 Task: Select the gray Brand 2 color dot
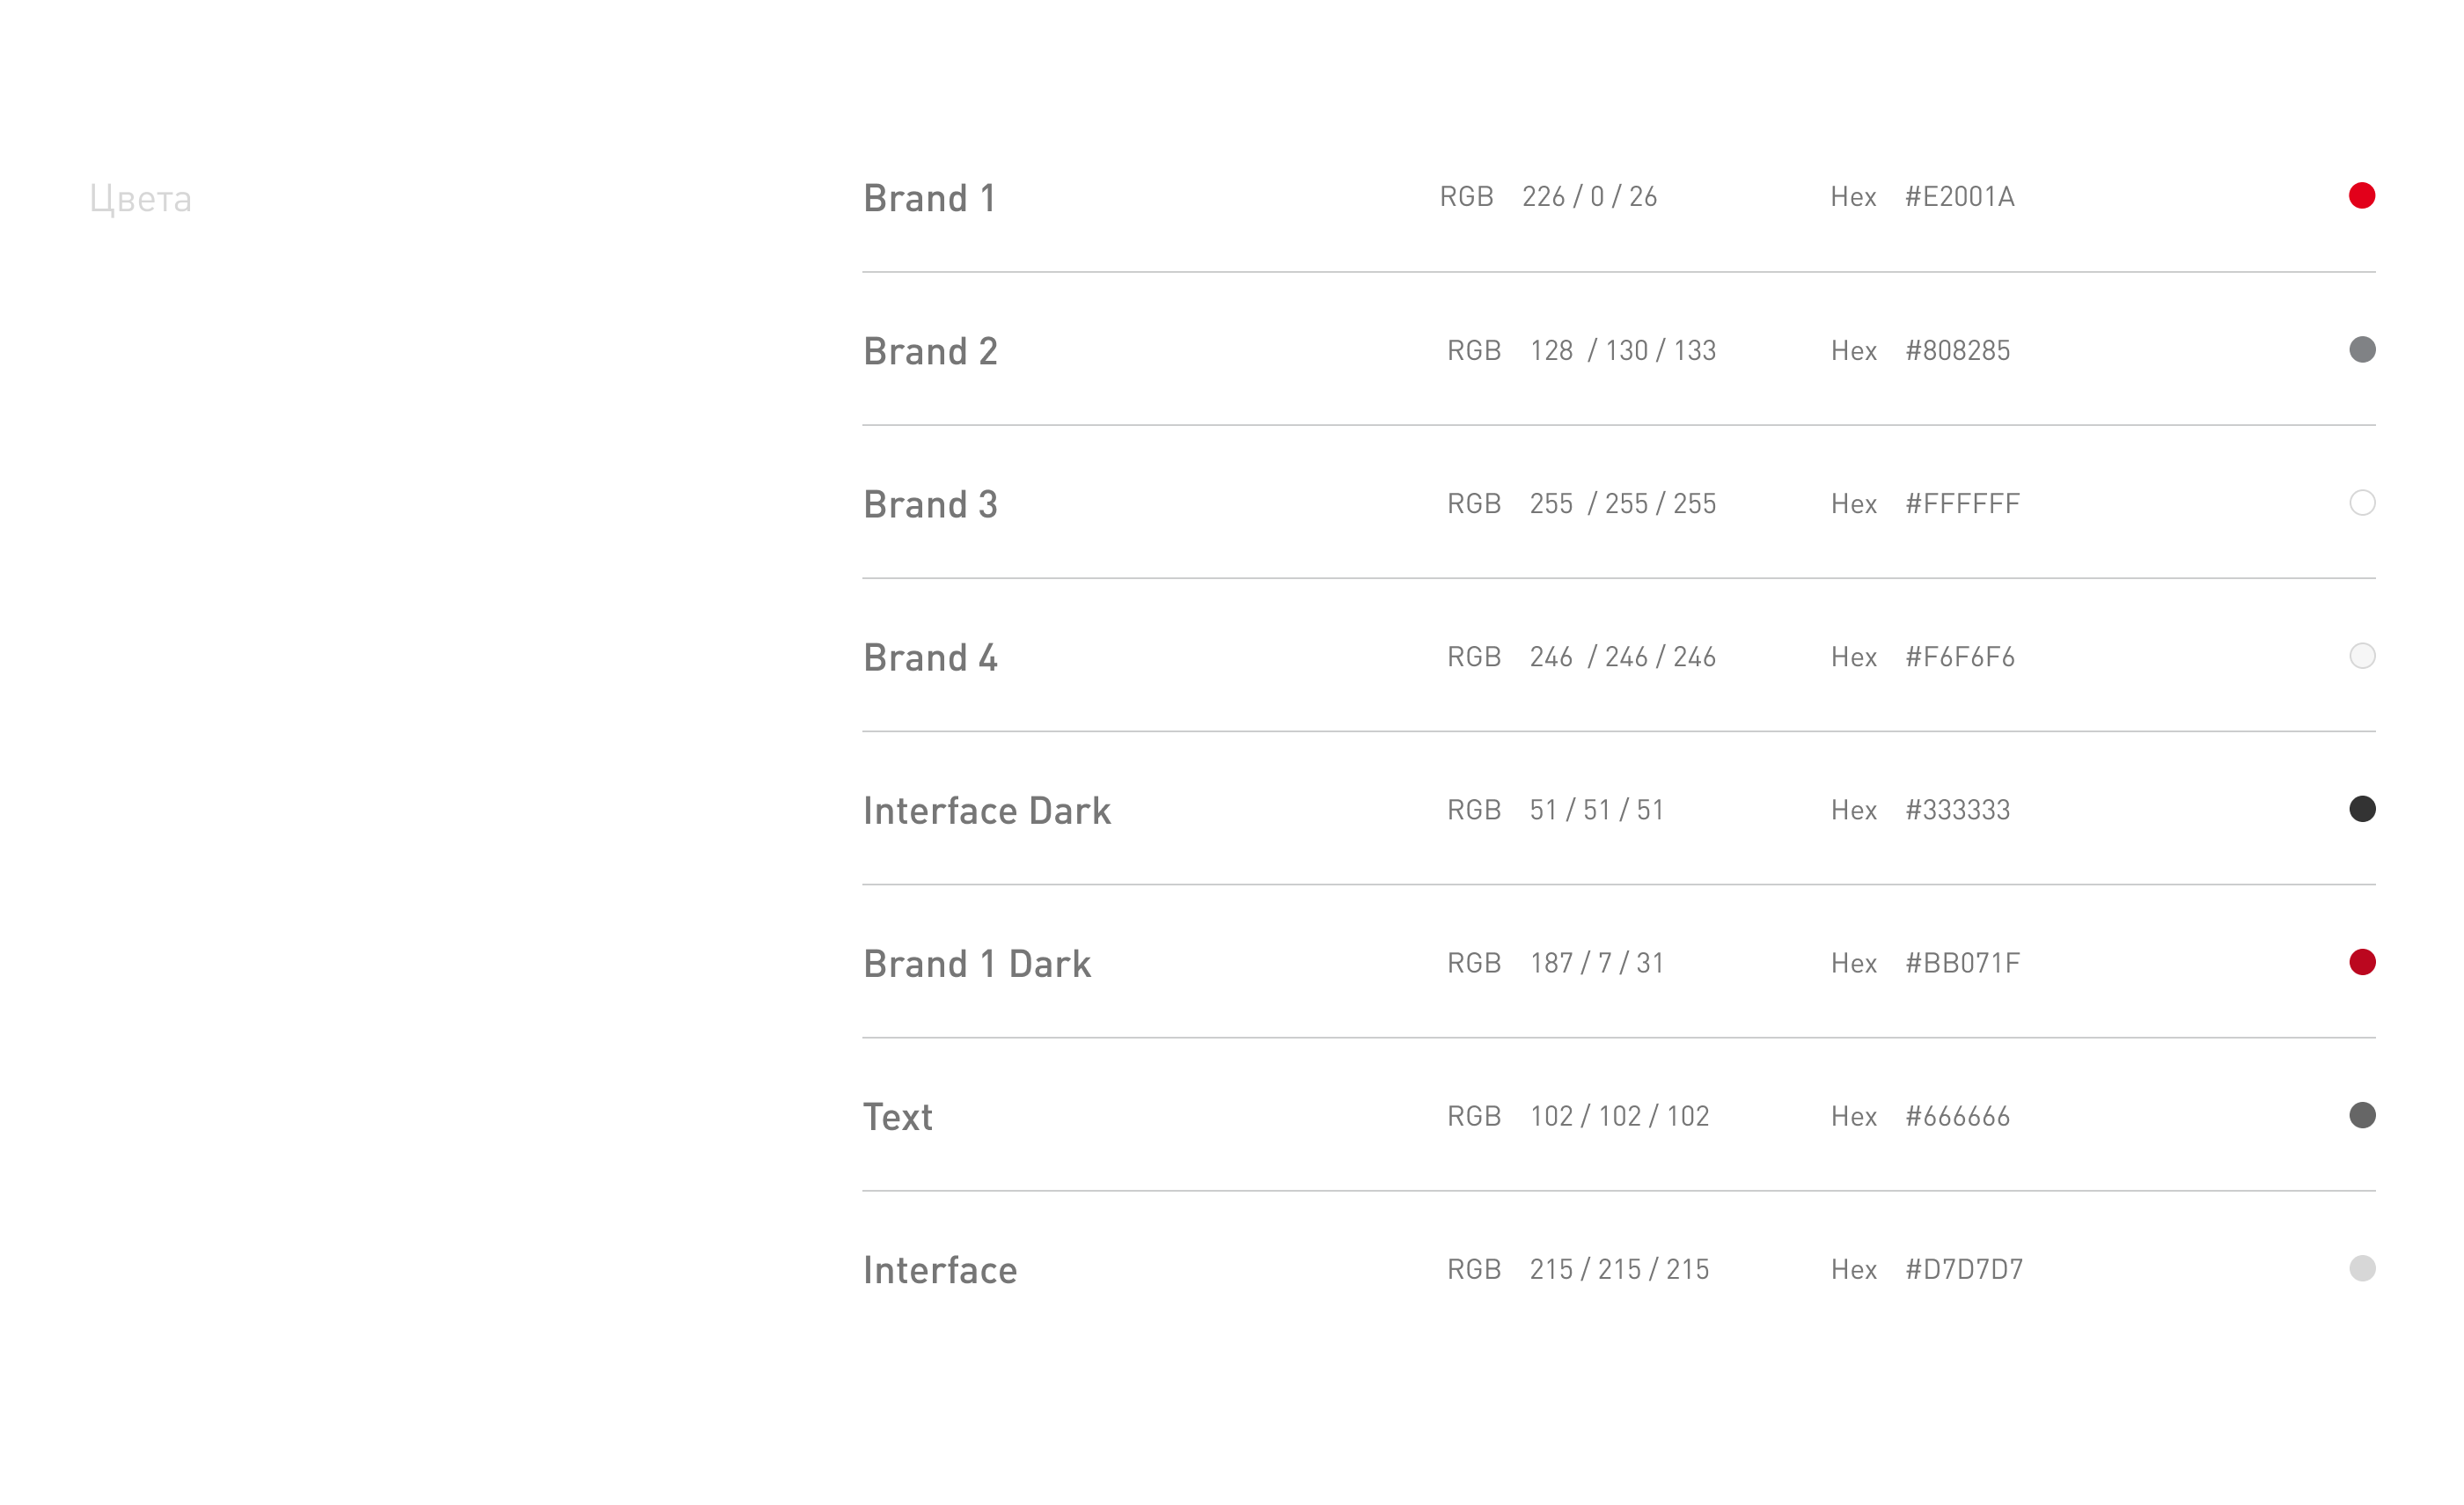[2361, 349]
